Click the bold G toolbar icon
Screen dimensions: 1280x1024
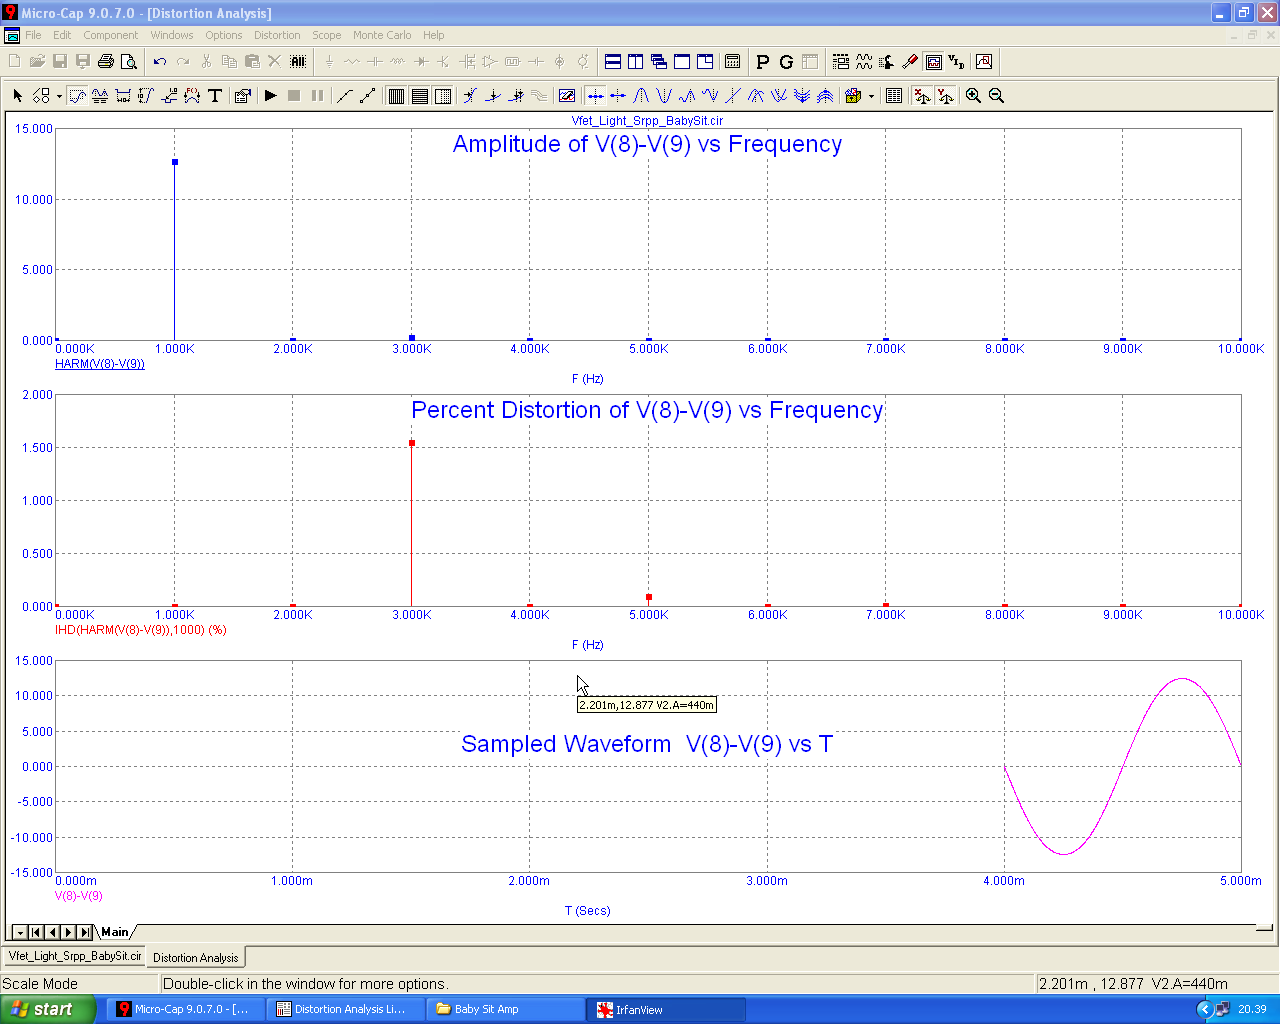coord(786,62)
